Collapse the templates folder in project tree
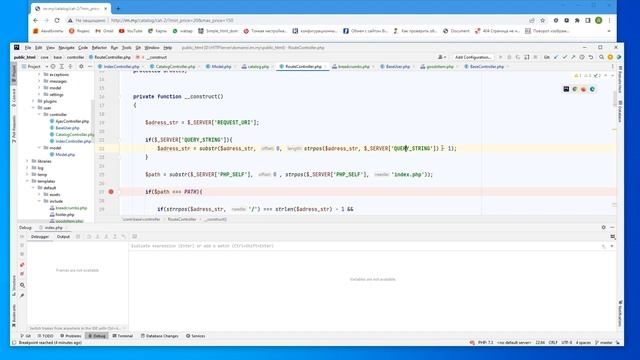Image resolution: width=640 pixels, height=360 pixels. [x=27, y=181]
